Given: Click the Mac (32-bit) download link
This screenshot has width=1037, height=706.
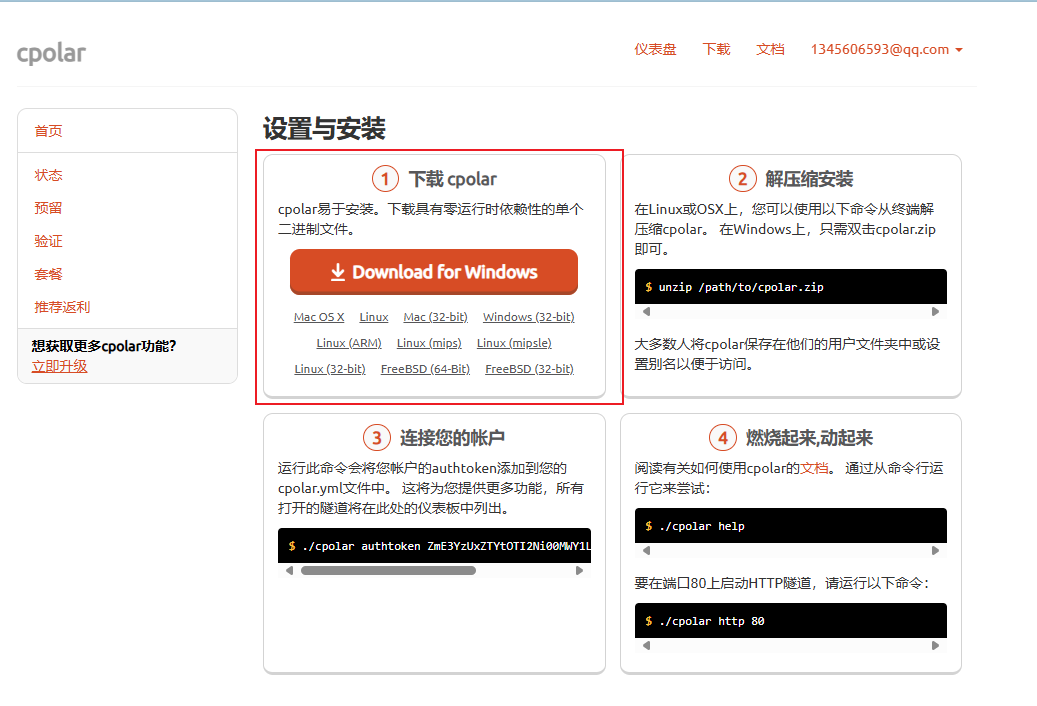Looking at the screenshot, I should coord(435,317).
